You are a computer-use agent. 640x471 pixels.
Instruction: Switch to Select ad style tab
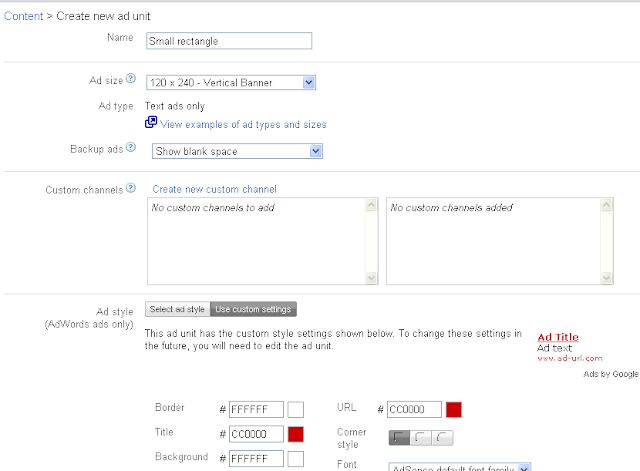(x=178, y=309)
